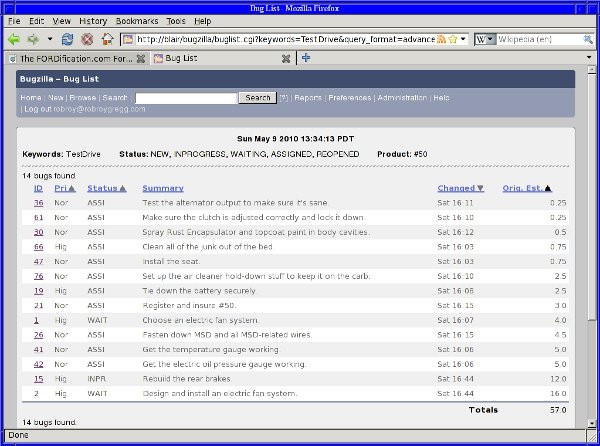This screenshot has height=446, width=600.
Task: Sort by the Summary column header
Action: click(x=163, y=188)
